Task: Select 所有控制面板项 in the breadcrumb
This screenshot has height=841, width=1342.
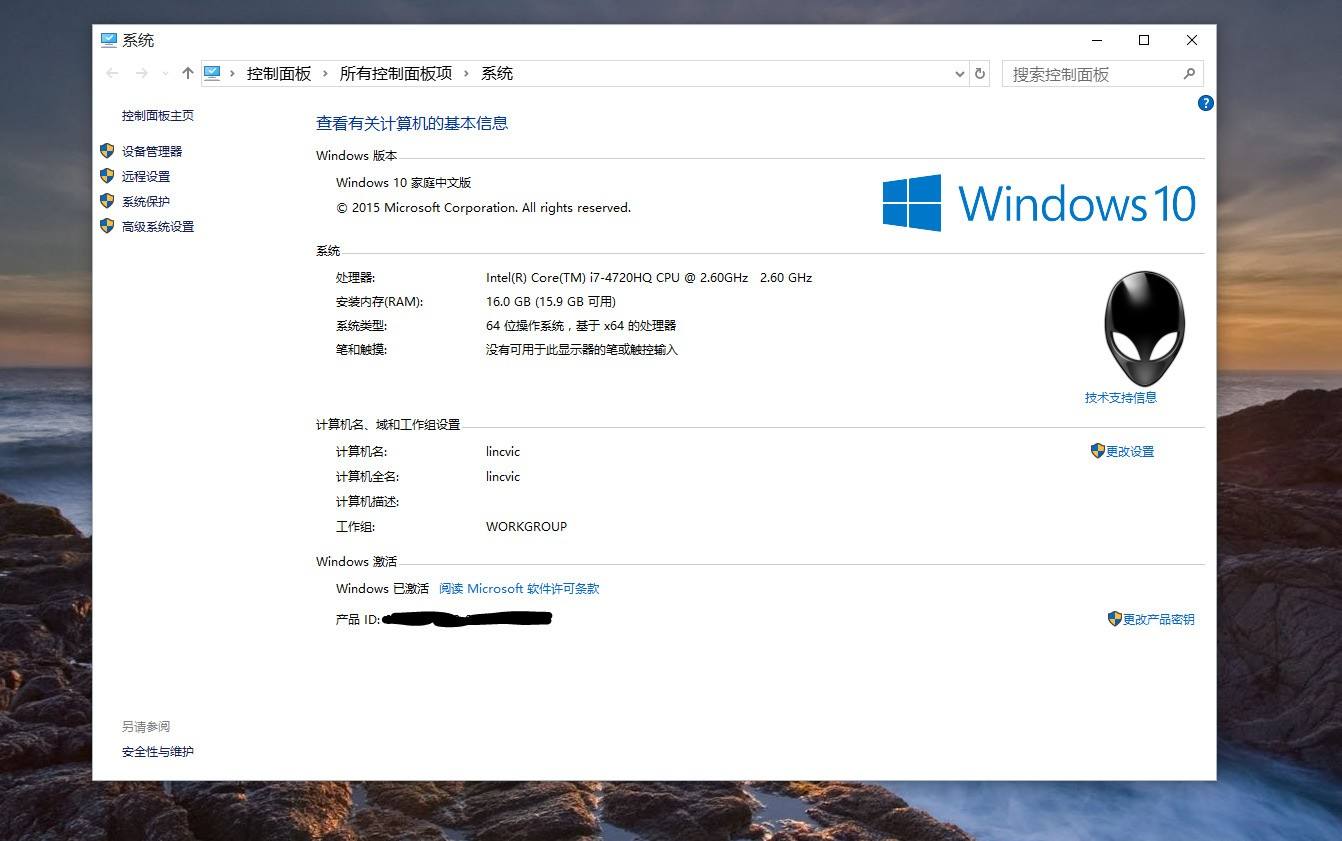Action: pyautogui.click(x=396, y=73)
